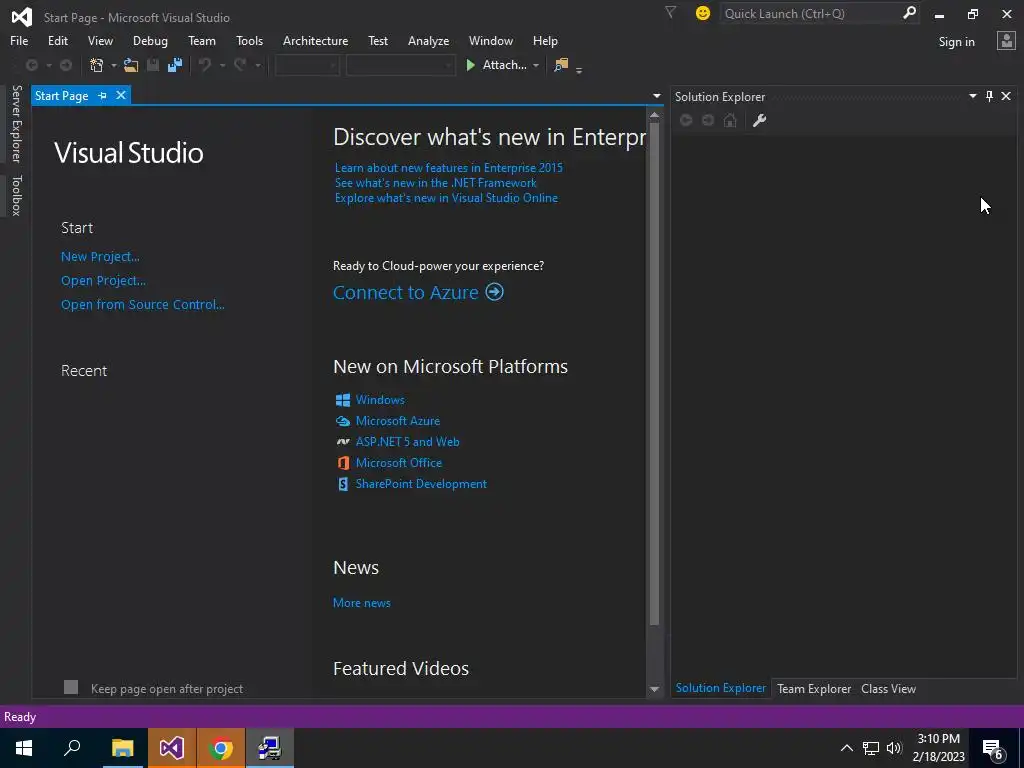Click the Connect to Azure arrow circle icon
The height and width of the screenshot is (768, 1024).
(494, 292)
